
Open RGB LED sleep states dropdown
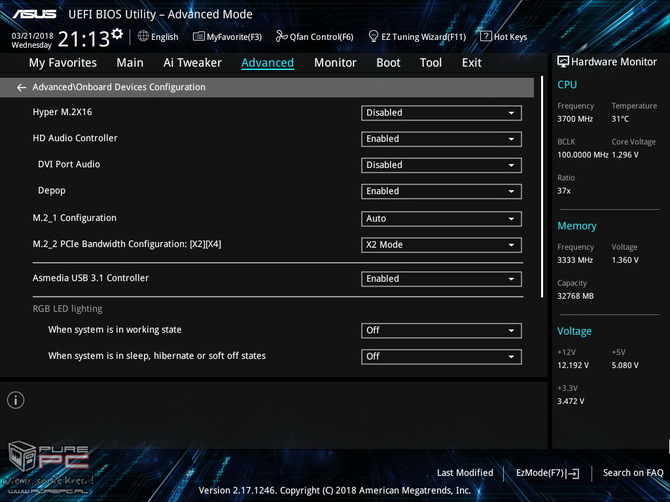441,356
